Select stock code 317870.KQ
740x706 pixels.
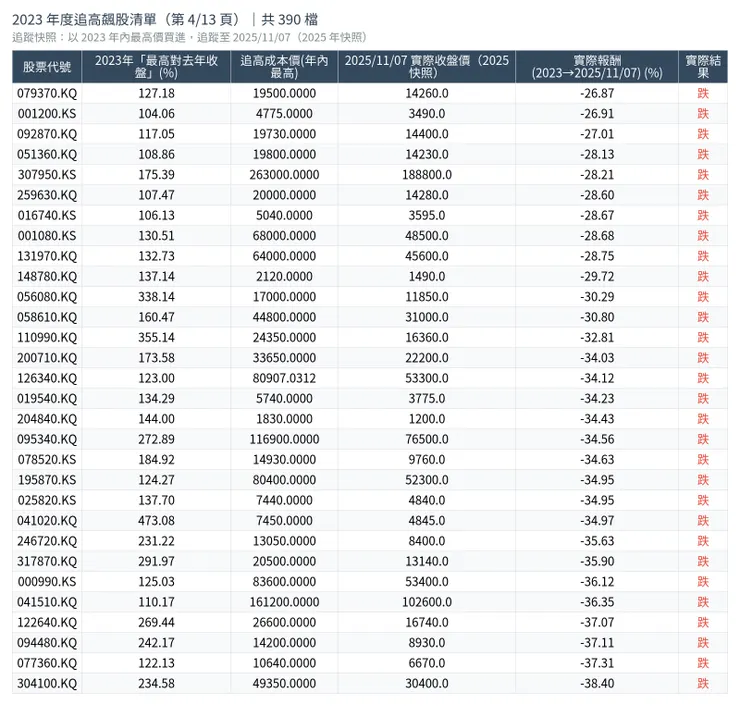point(47,561)
